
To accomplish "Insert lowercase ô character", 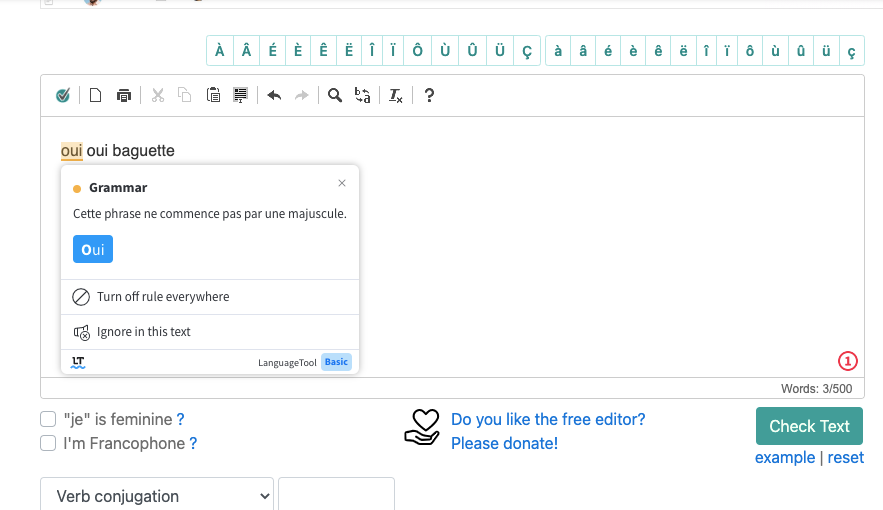I will [x=750, y=51].
